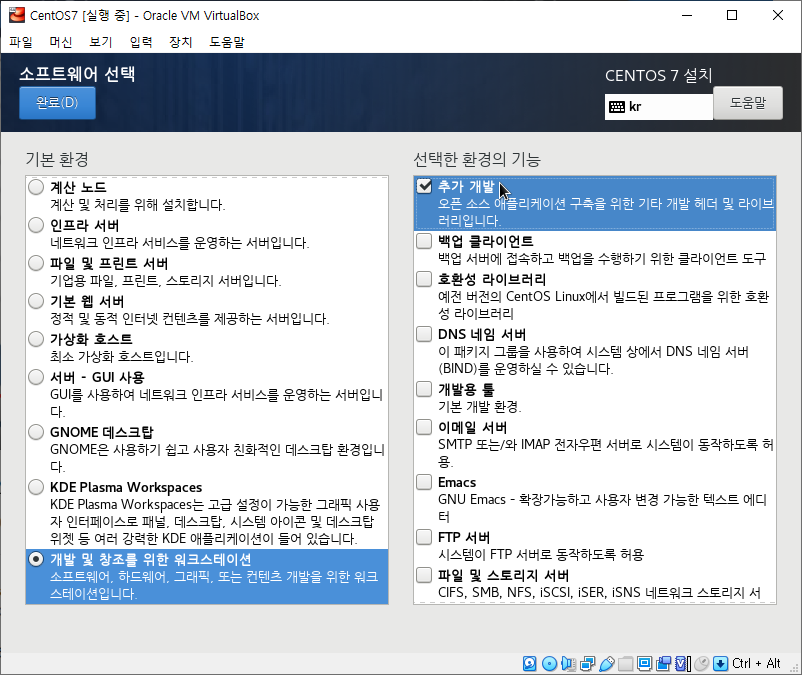
Task: Check the 호환성 라이브러리 option
Action: coord(424,279)
